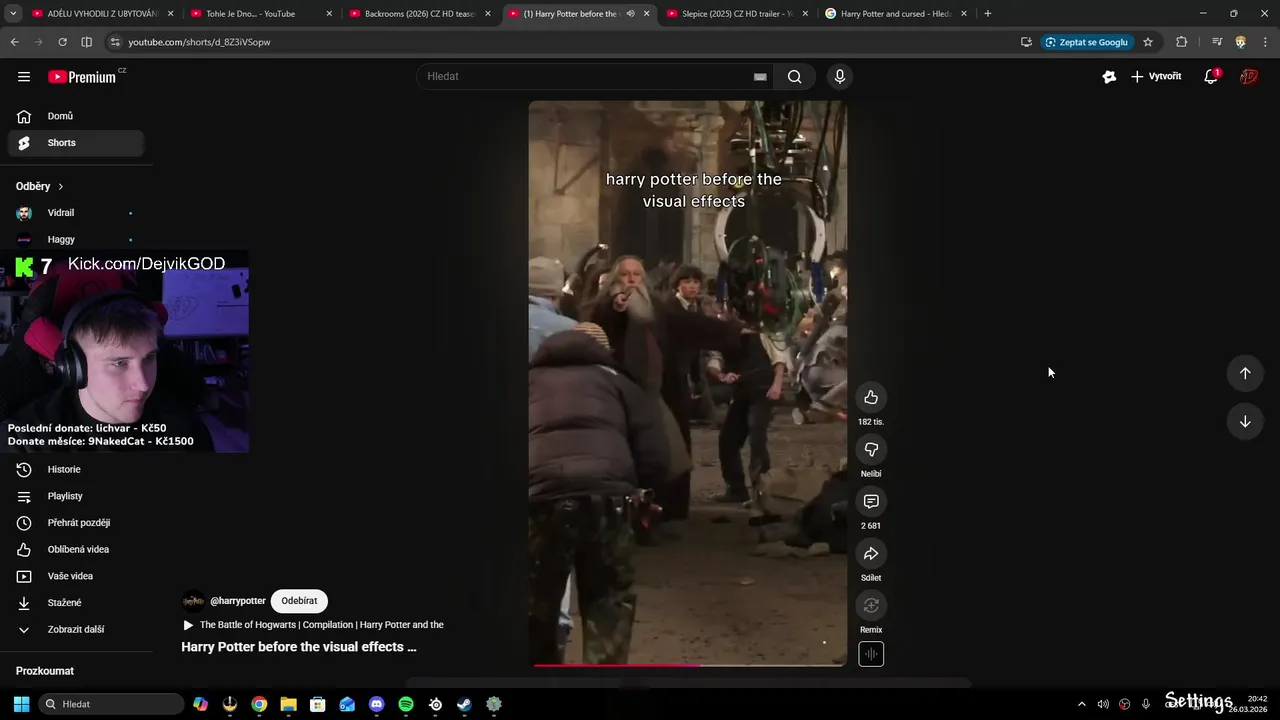Go to previous Short with up arrow
Screen dimensions: 1280x720
pos(1245,373)
